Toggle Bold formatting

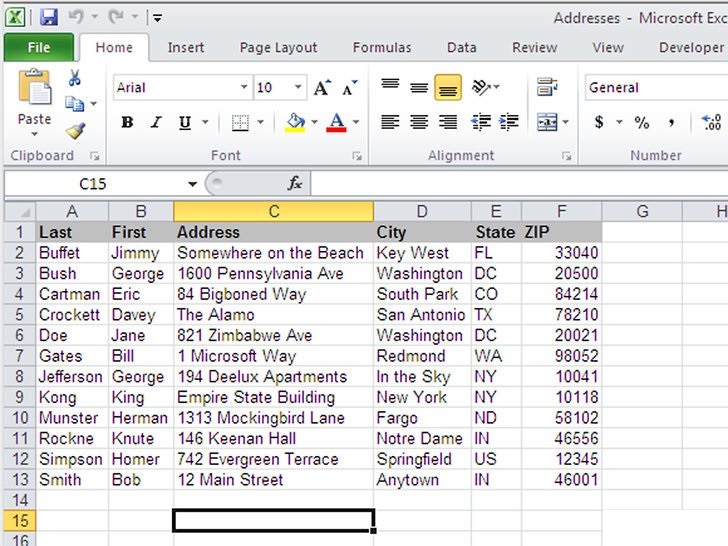127,123
